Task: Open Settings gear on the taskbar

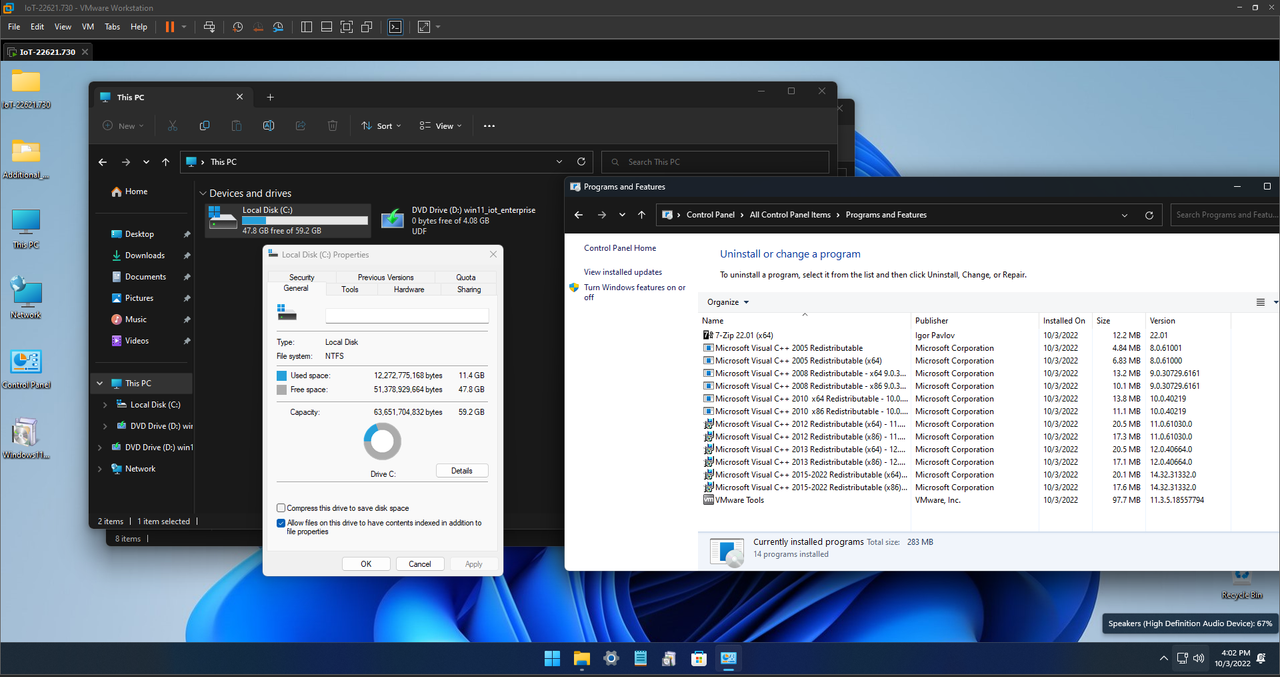Action: (611, 658)
